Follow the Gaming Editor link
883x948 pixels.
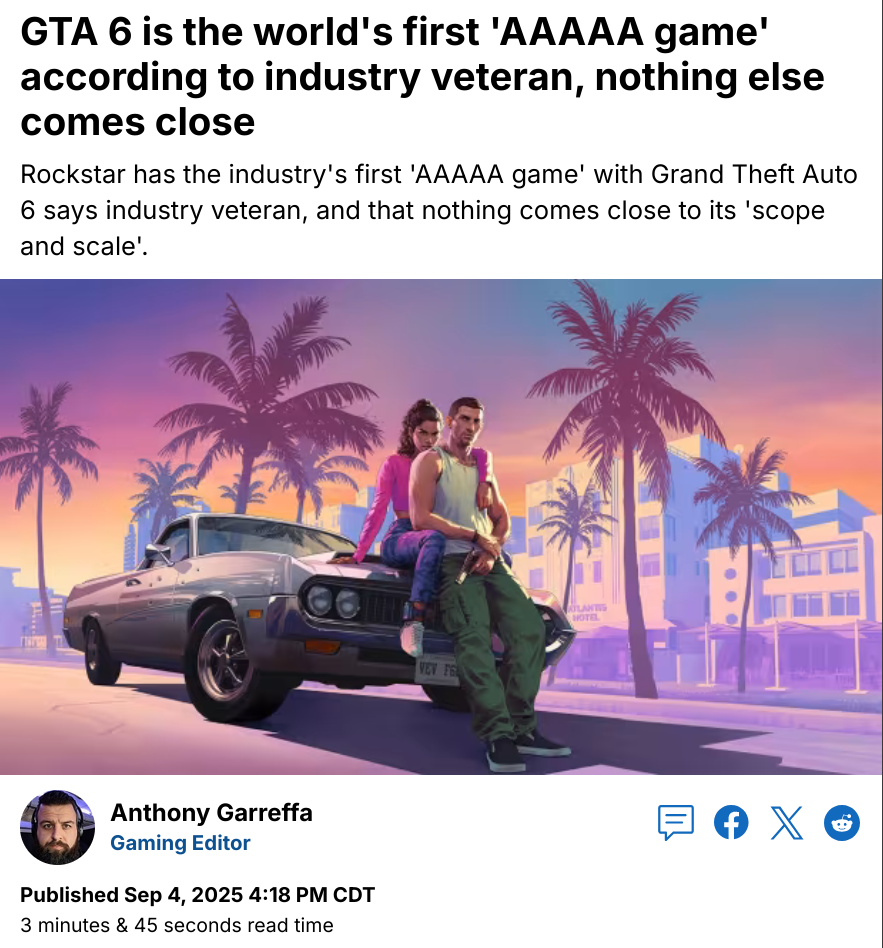(x=180, y=843)
